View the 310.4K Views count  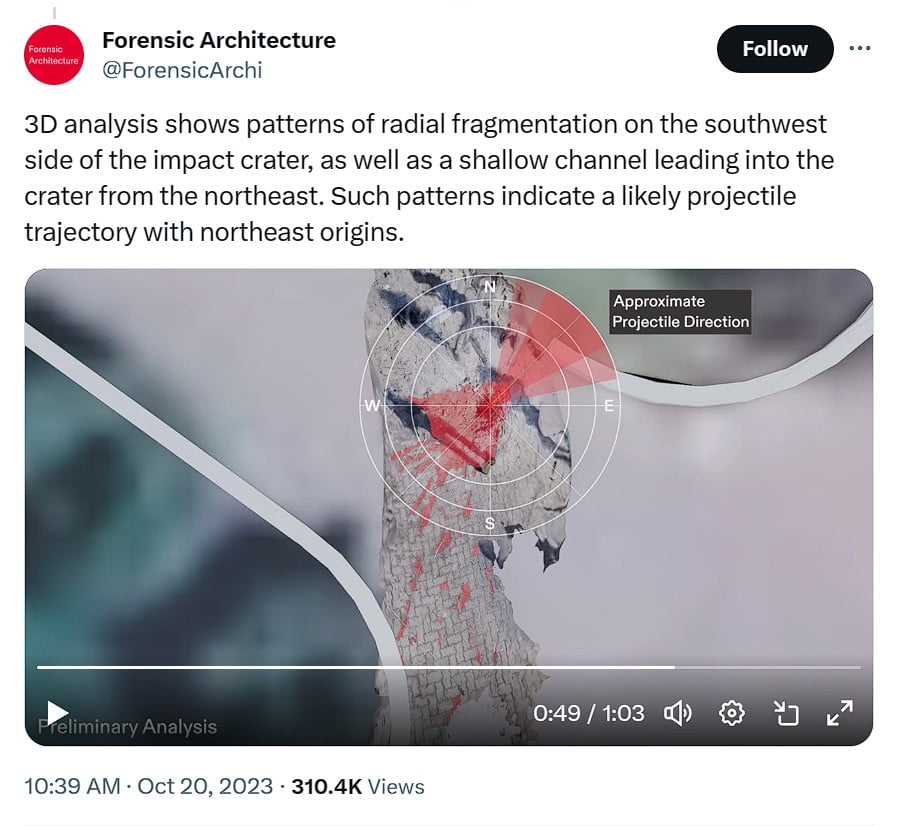358,786
